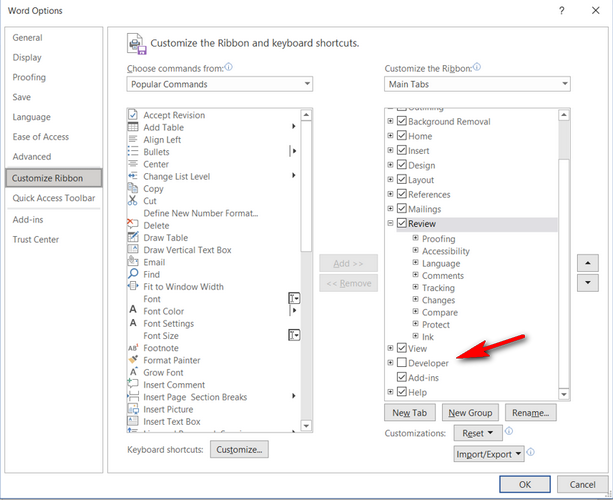
Task: Toggle the Layout tab checkbox
Action: click(402, 179)
